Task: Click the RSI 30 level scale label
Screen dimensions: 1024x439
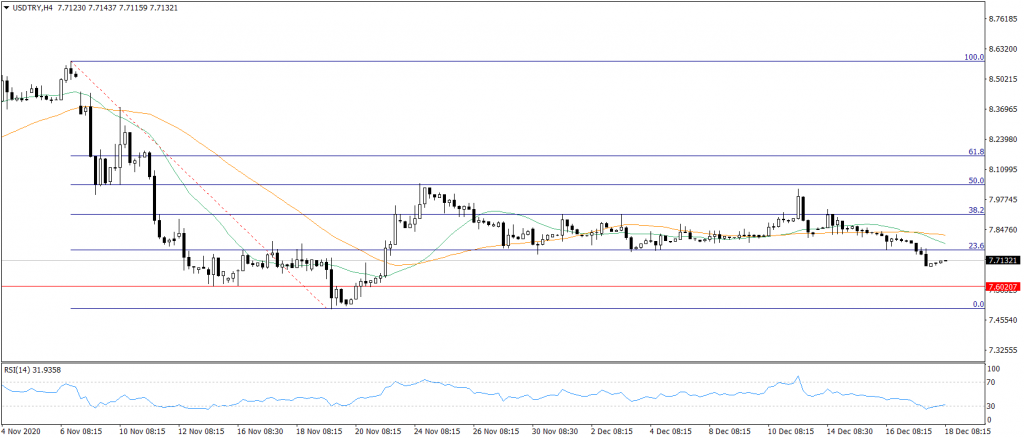Action: [993, 405]
